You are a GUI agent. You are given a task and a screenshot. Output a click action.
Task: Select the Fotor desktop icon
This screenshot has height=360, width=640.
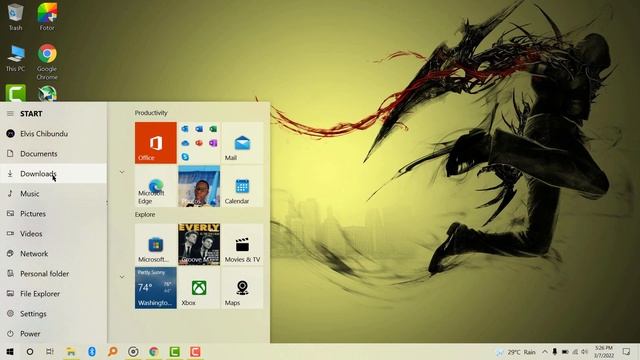(x=47, y=17)
